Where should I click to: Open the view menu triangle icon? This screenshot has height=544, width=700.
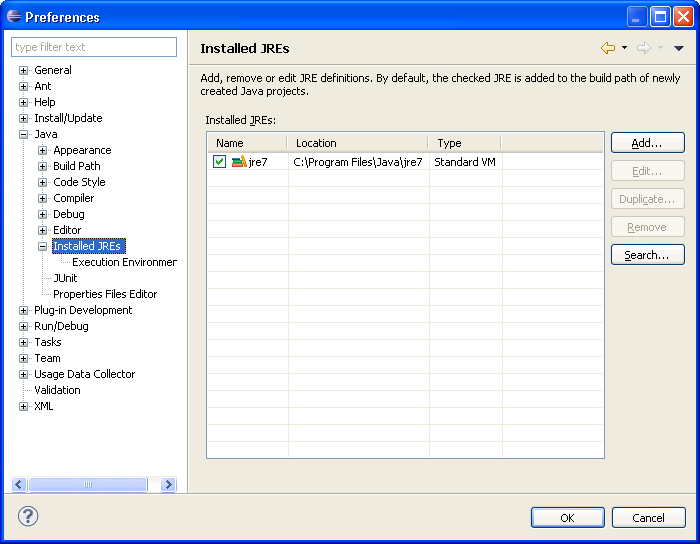point(678,48)
